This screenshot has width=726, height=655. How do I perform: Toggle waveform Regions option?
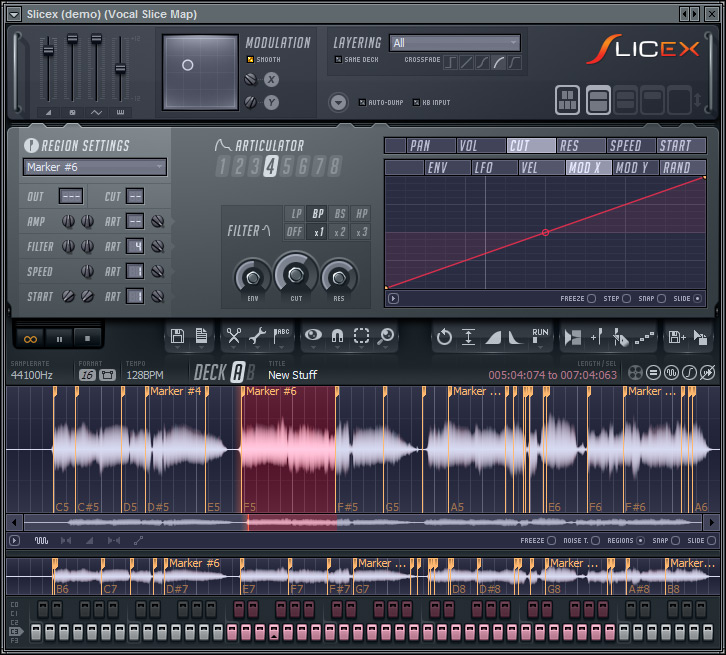[640, 540]
